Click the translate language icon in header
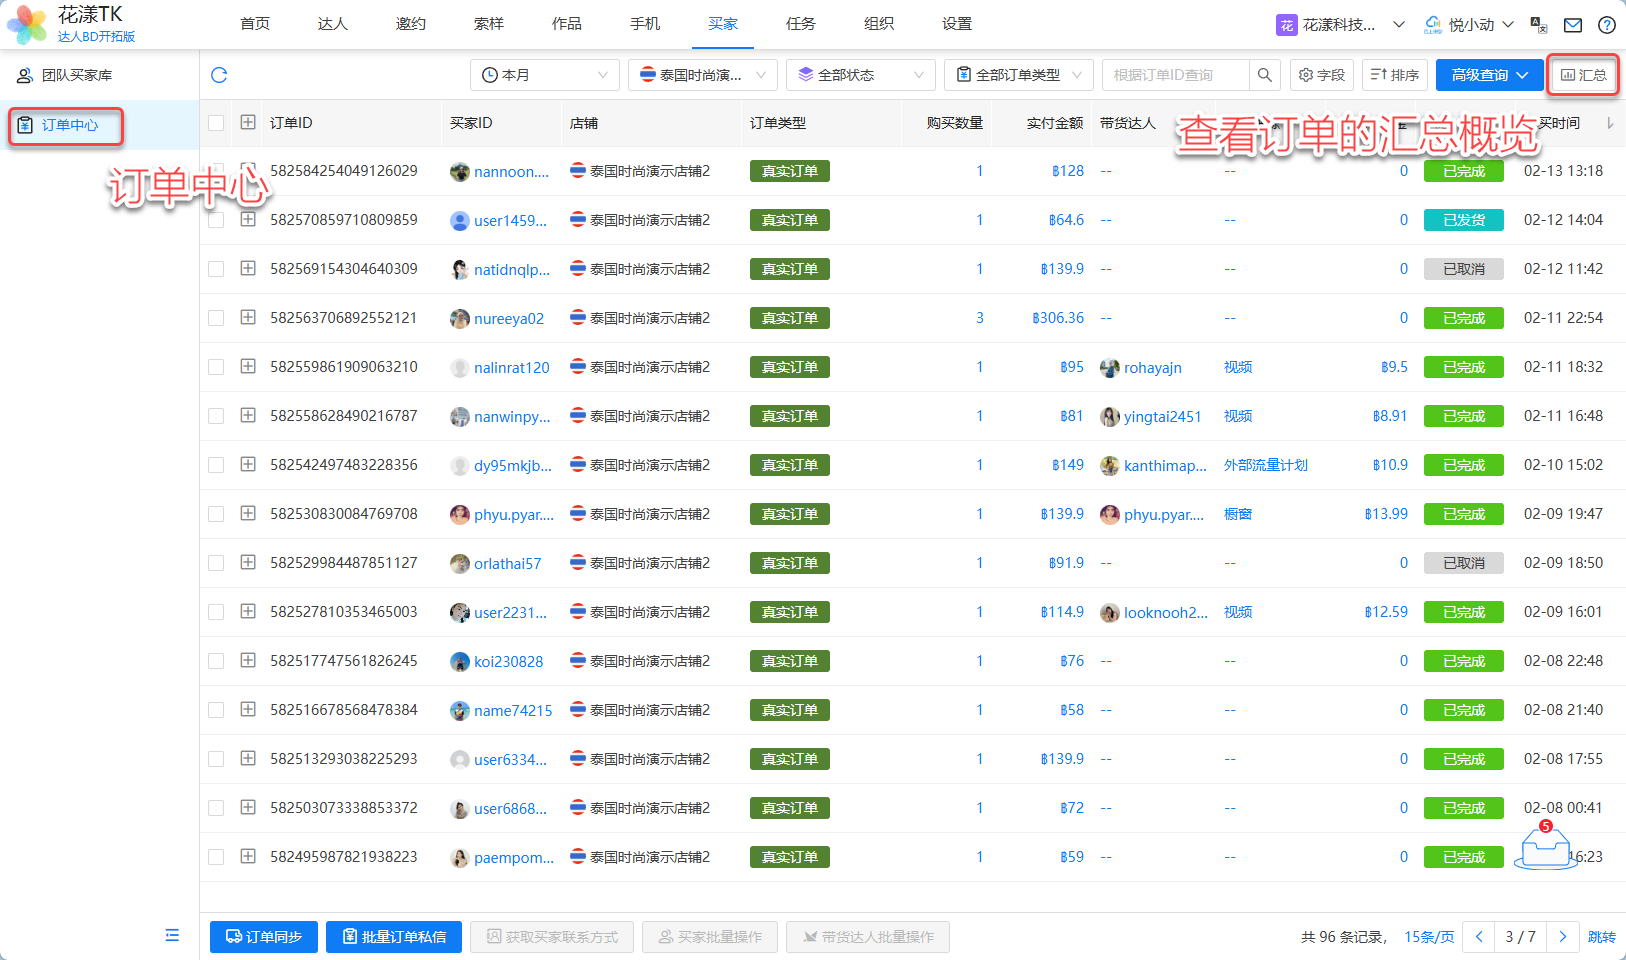 point(1539,25)
